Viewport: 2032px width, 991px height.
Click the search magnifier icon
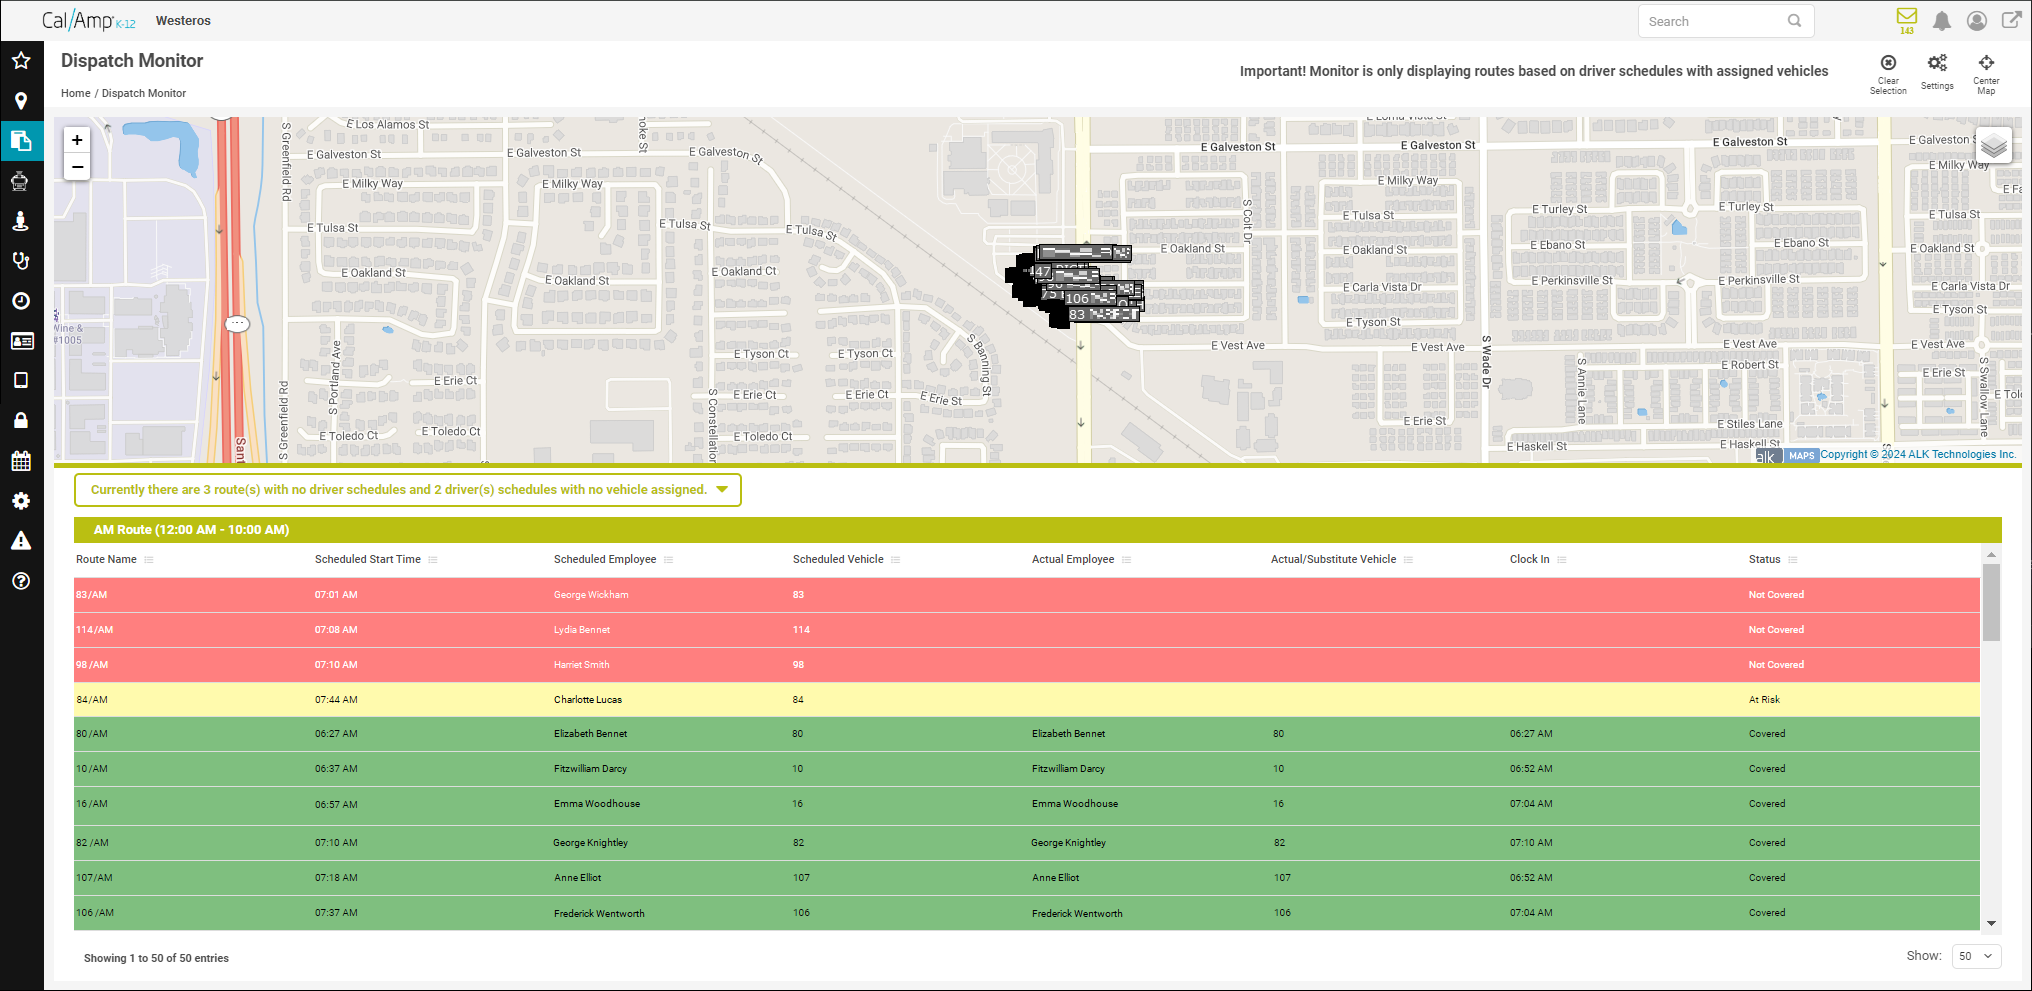[x=1795, y=21]
